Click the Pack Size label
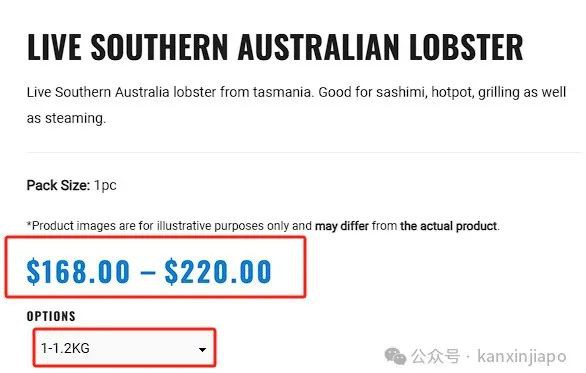586x373 pixels. (58, 185)
